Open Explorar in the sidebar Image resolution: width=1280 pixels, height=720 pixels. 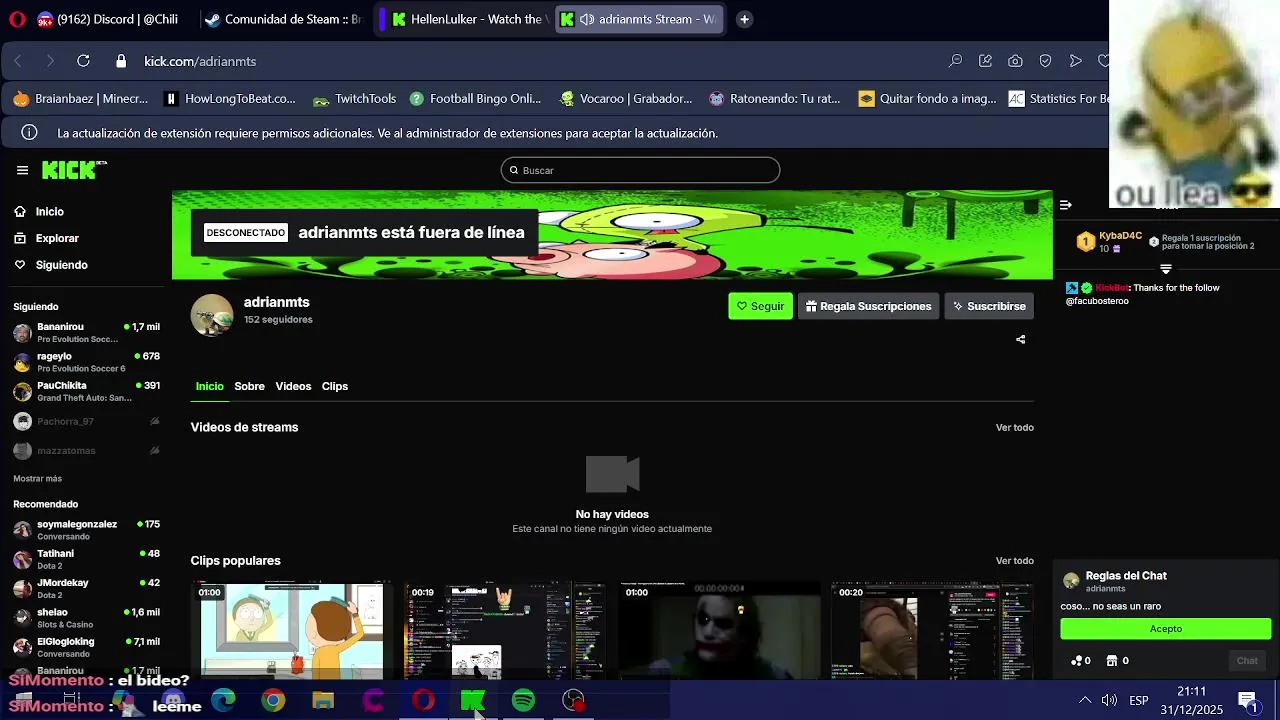(46, 238)
